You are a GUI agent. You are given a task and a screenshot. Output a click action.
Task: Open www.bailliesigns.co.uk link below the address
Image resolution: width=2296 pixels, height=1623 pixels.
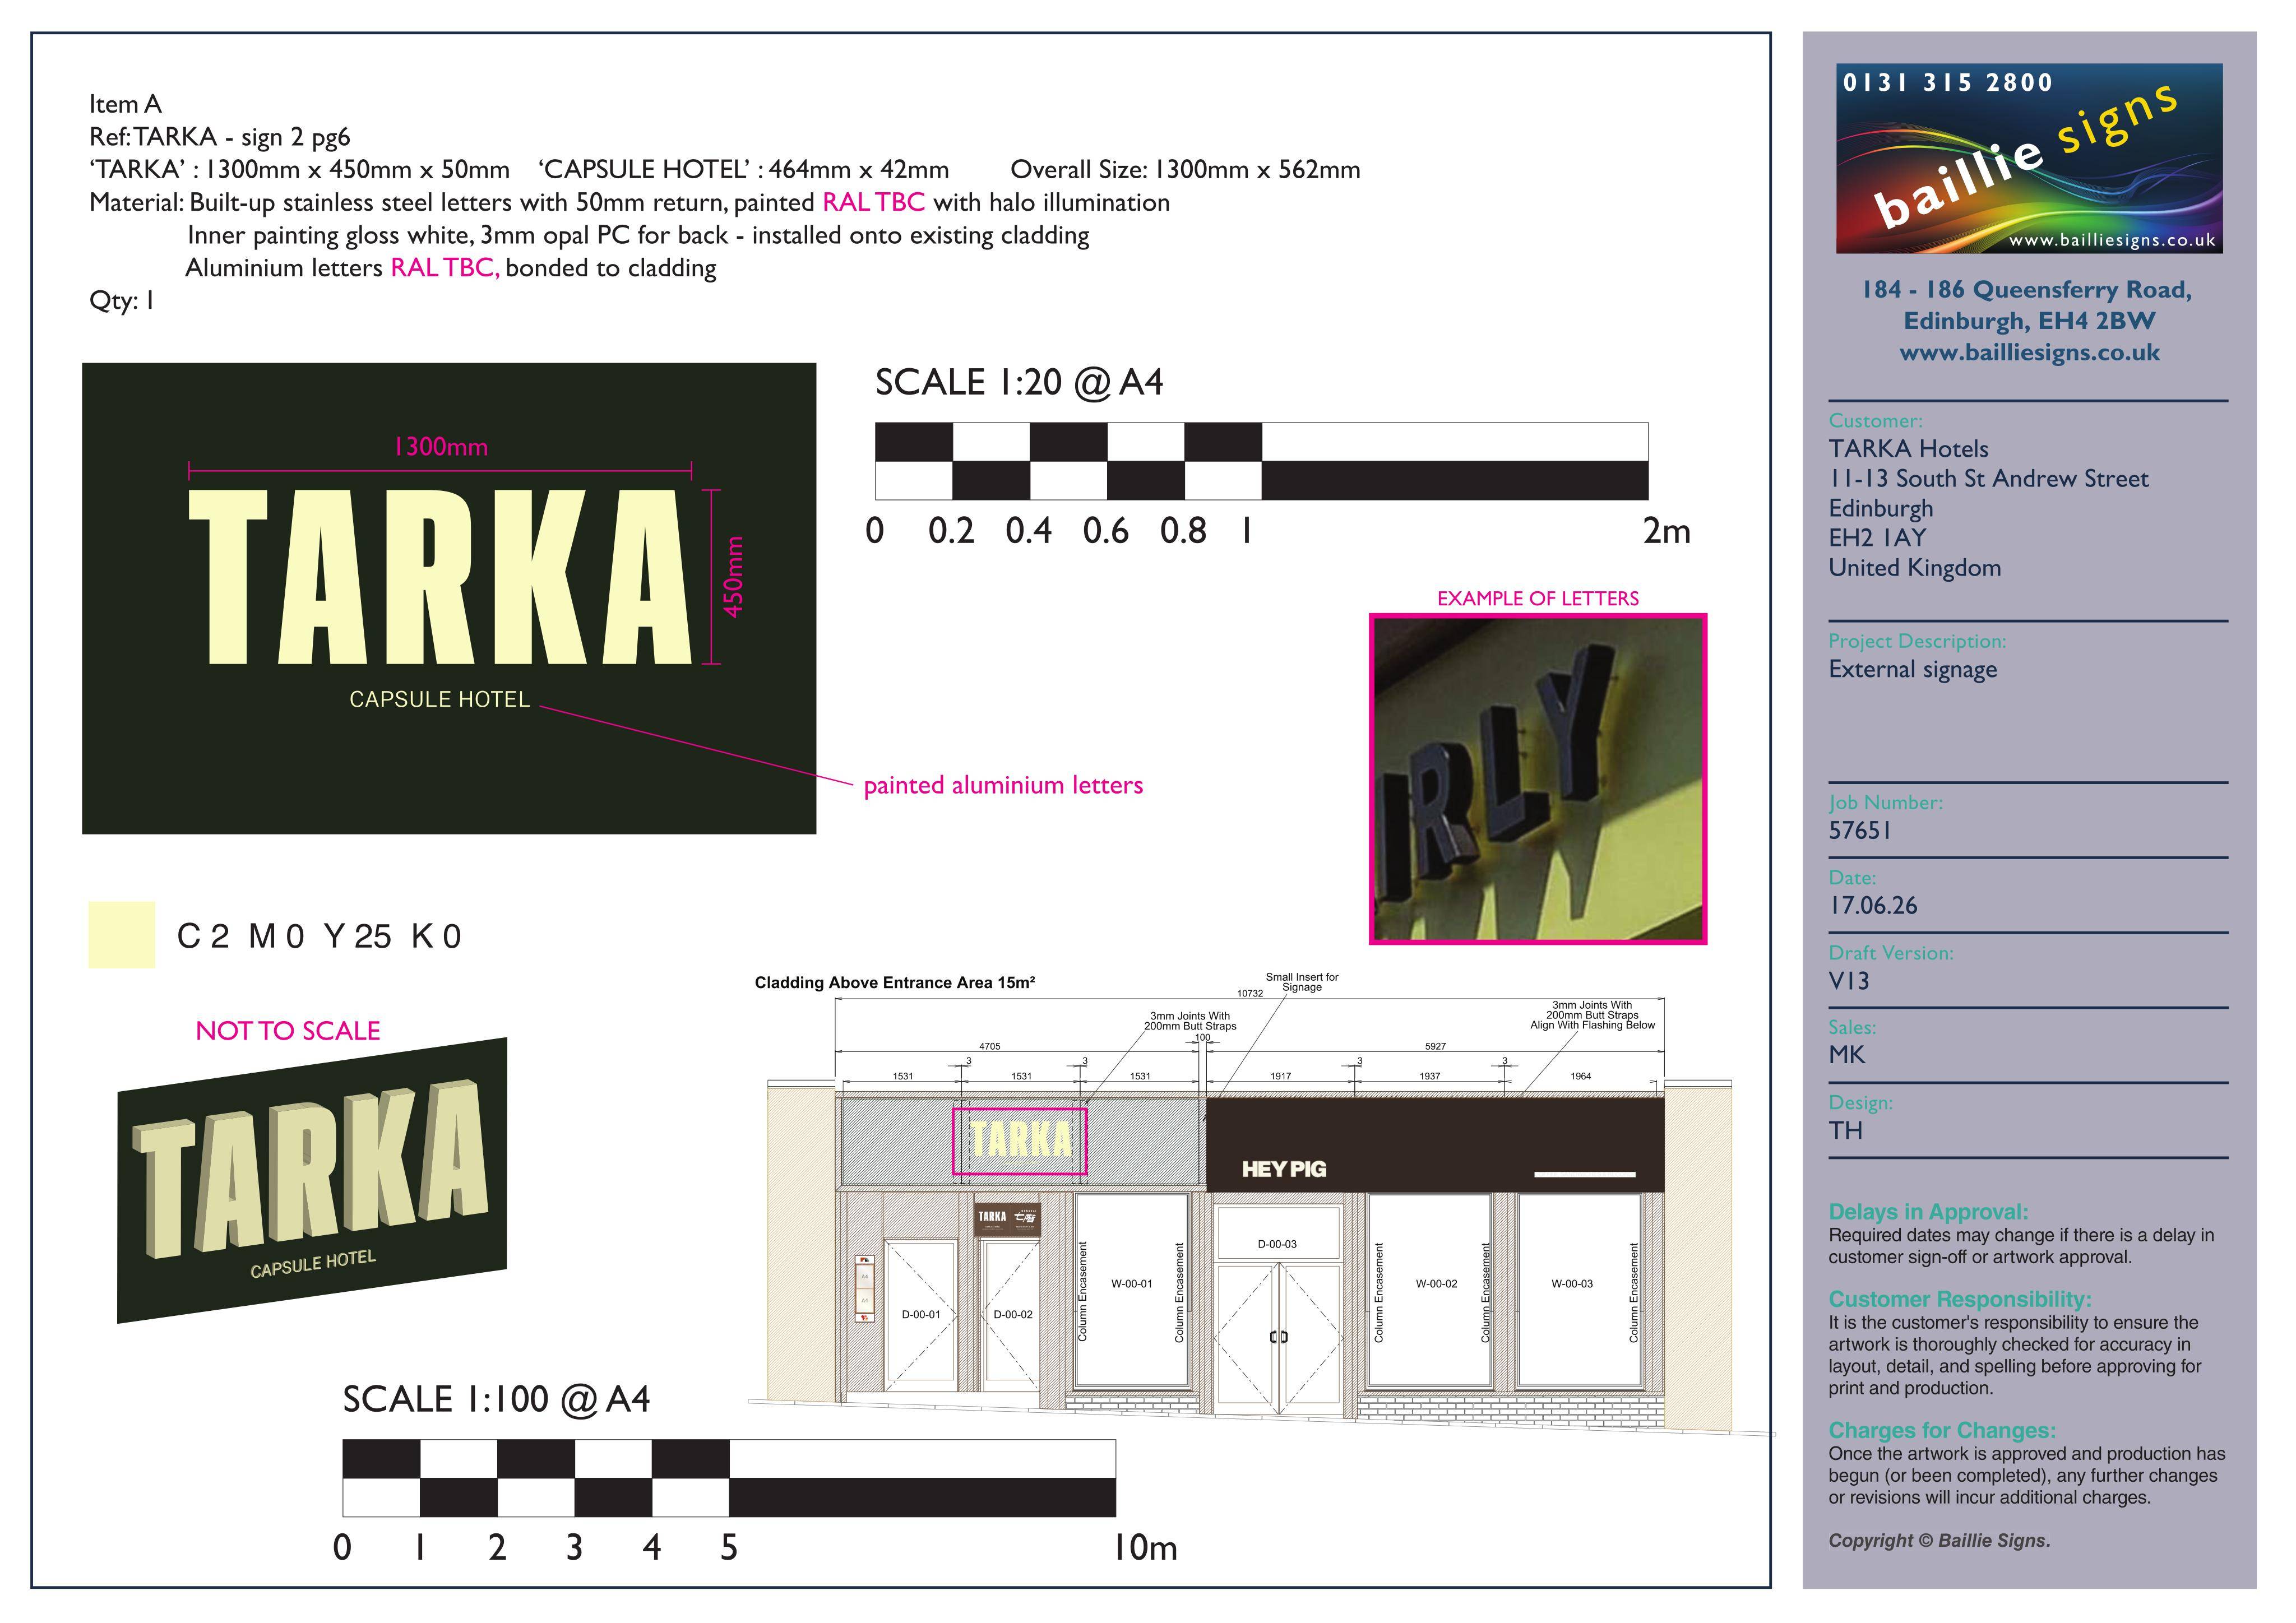click(x=2029, y=352)
